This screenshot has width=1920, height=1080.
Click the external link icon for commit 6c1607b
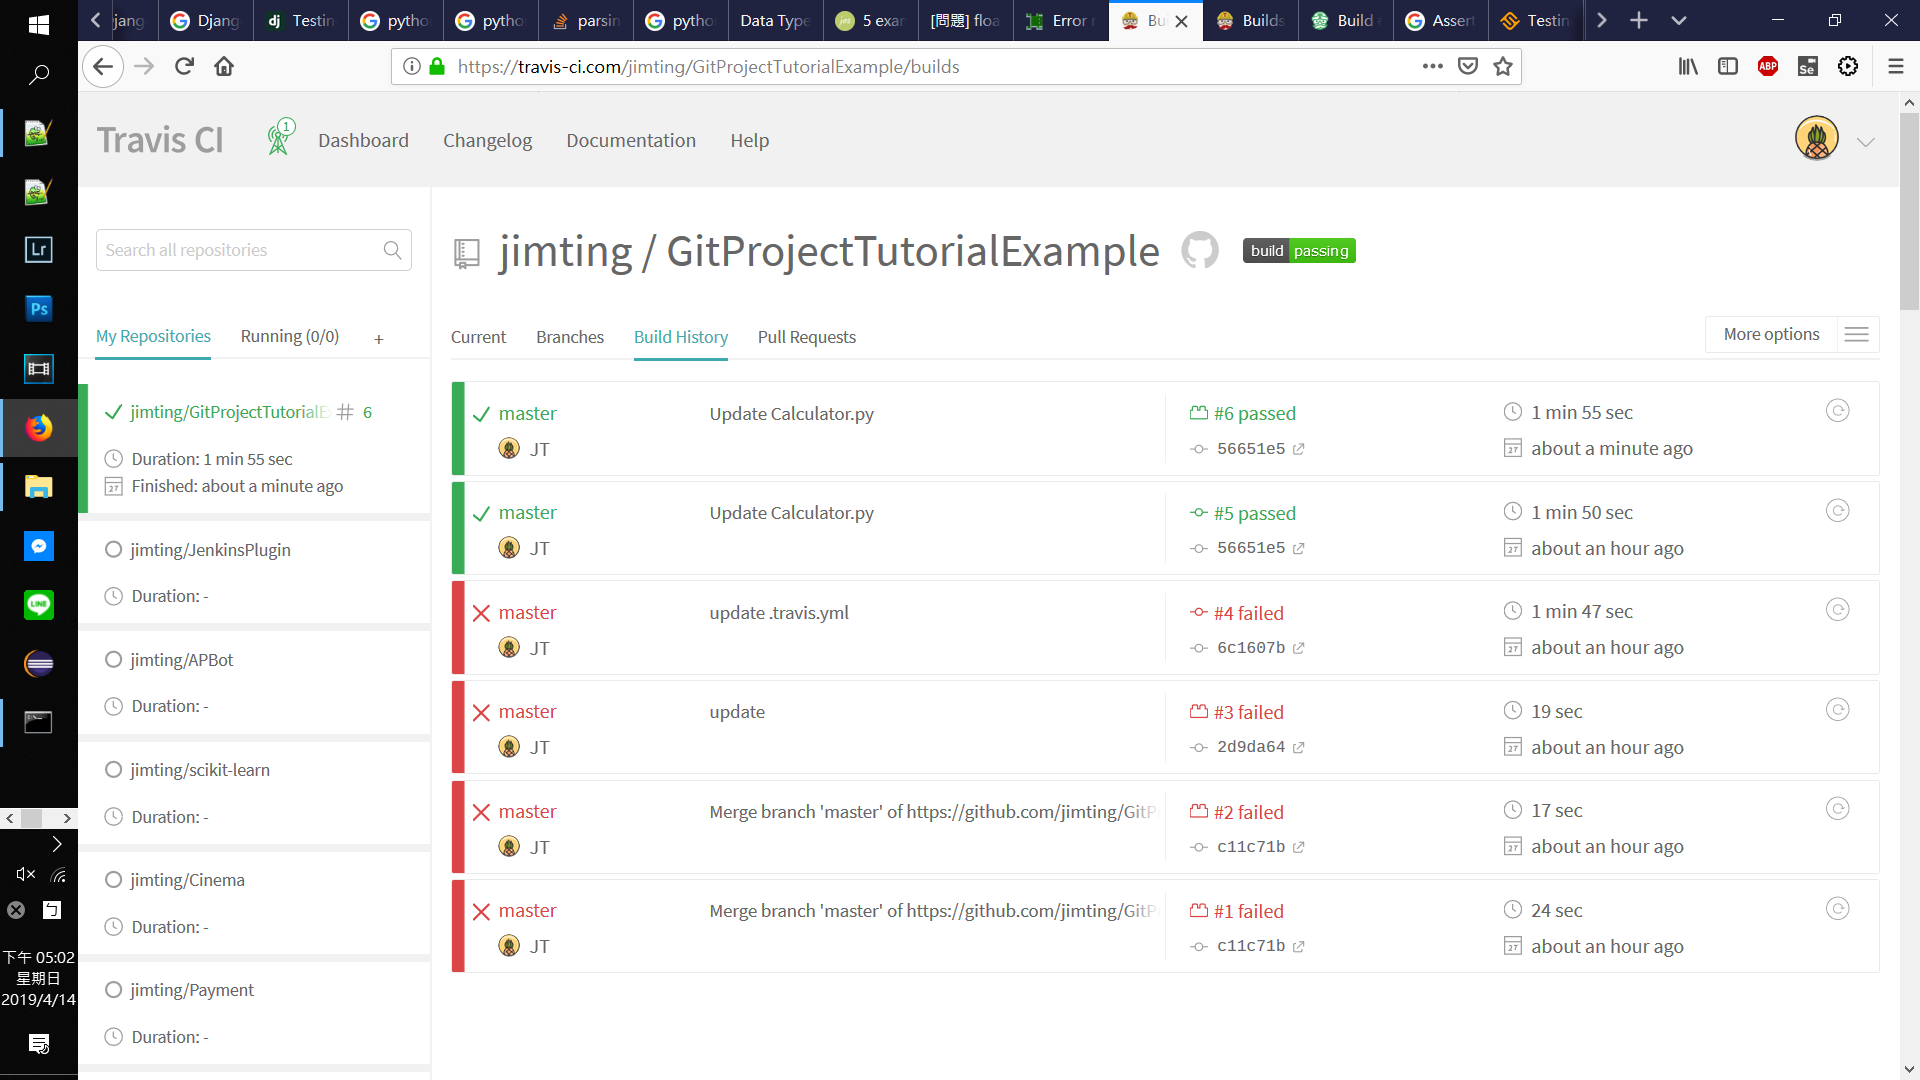pos(1298,648)
